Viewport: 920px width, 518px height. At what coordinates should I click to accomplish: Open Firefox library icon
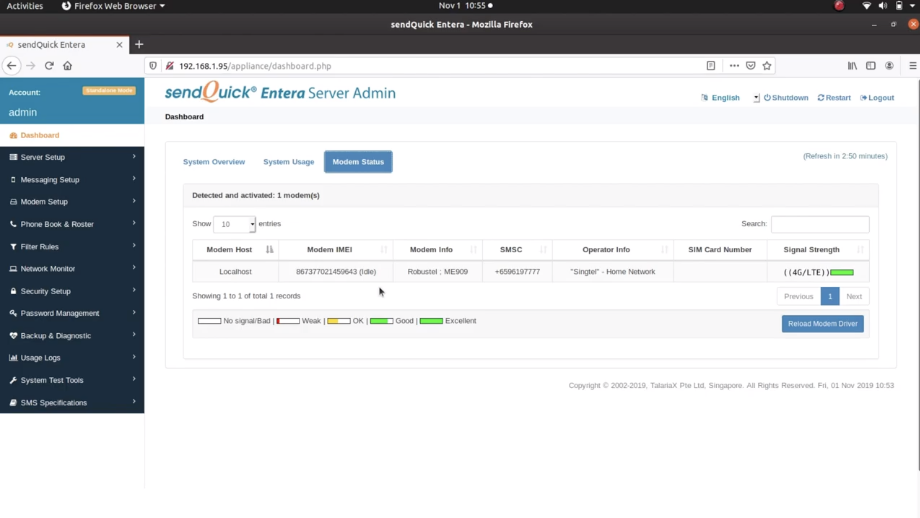pyautogui.click(x=852, y=66)
